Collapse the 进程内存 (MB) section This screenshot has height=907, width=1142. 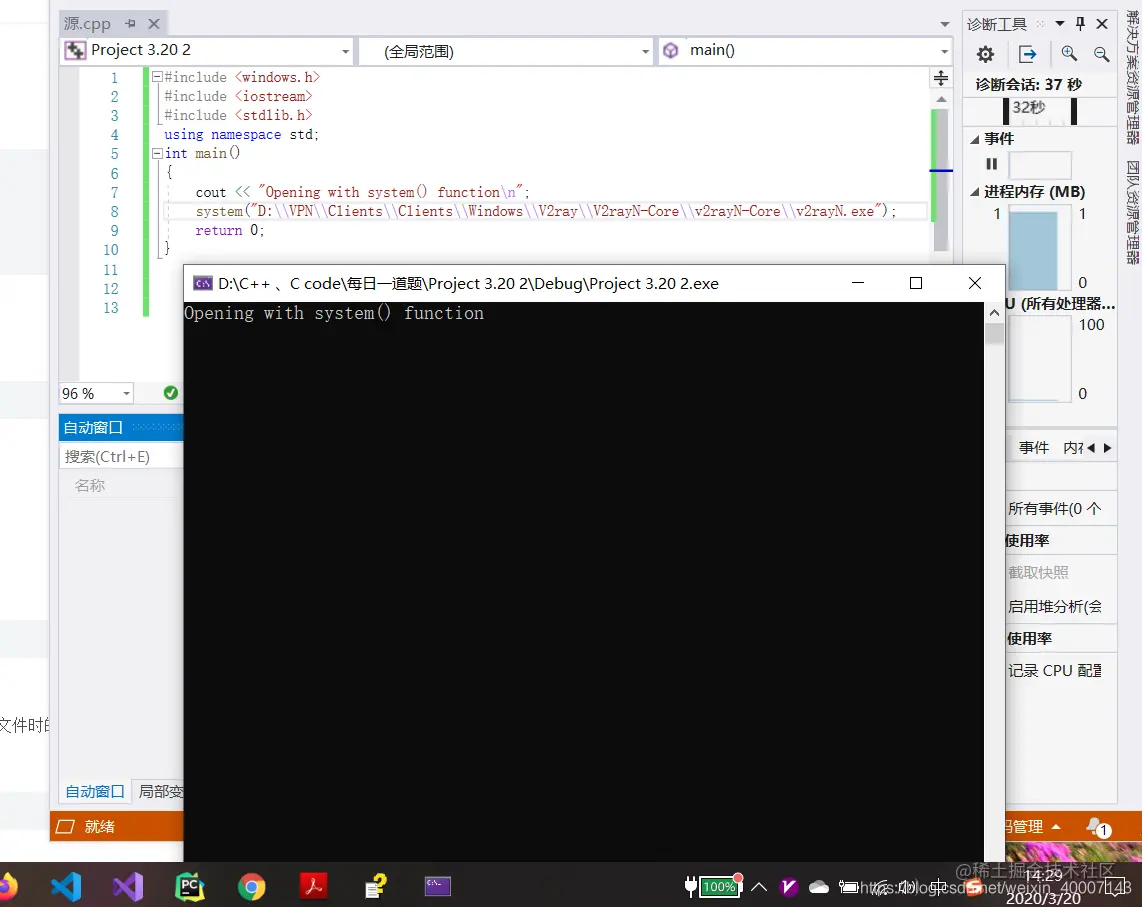pyautogui.click(x=974, y=192)
